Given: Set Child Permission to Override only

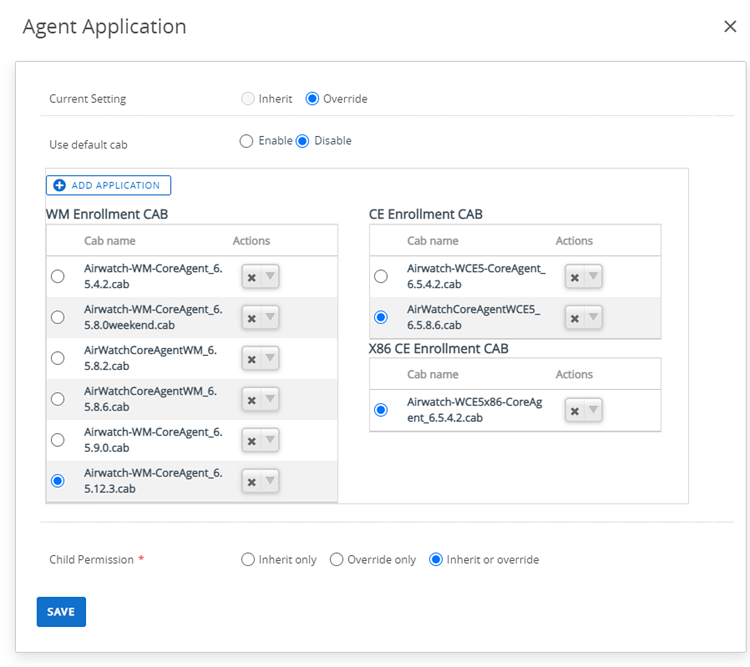Looking at the screenshot, I should pyautogui.click(x=337, y=559).
